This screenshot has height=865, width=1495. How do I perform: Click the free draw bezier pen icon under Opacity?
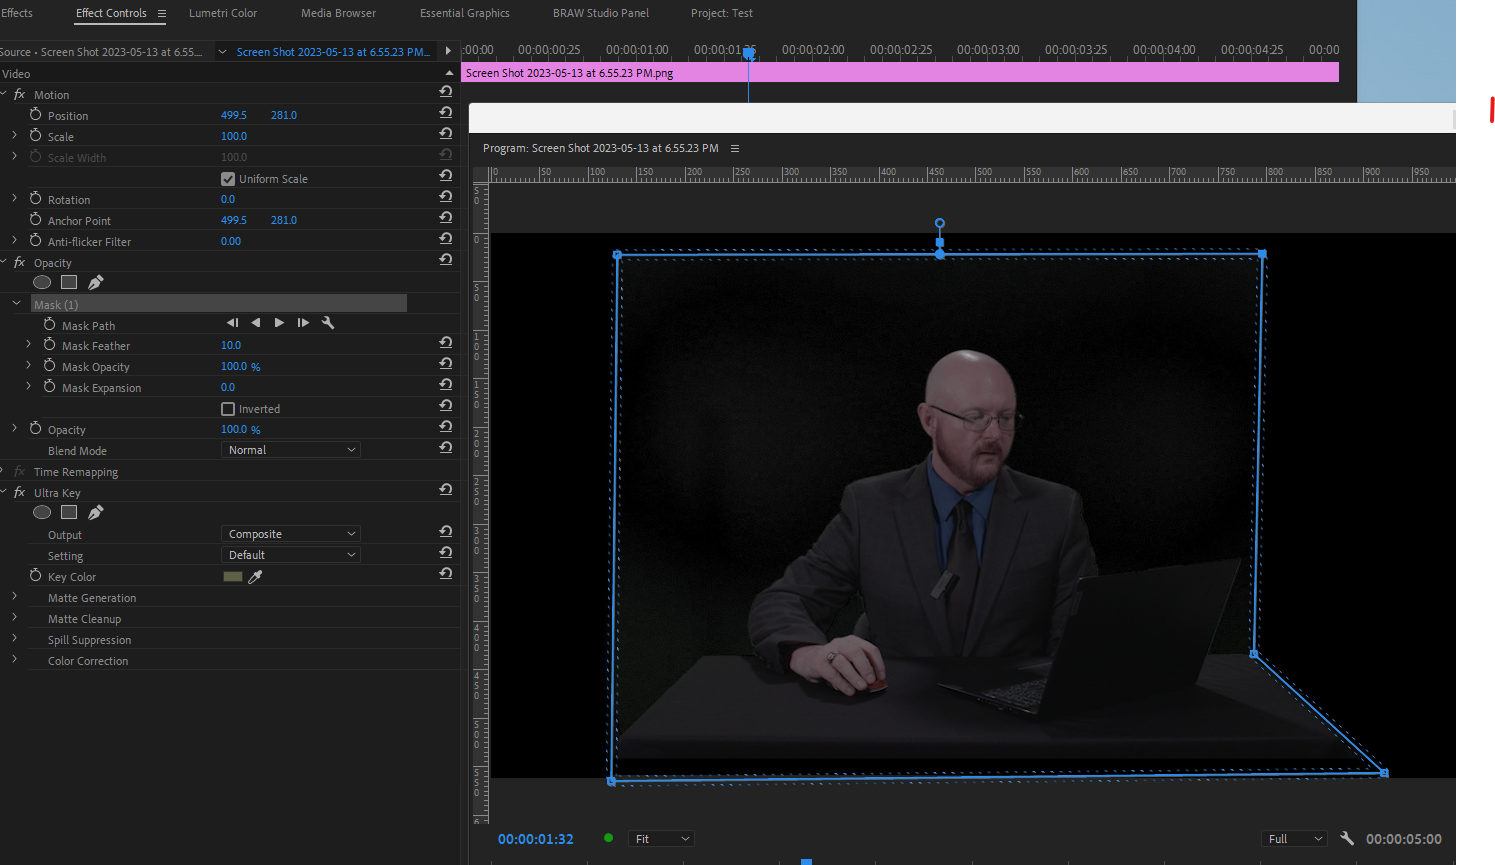click(x=95, y=282)
